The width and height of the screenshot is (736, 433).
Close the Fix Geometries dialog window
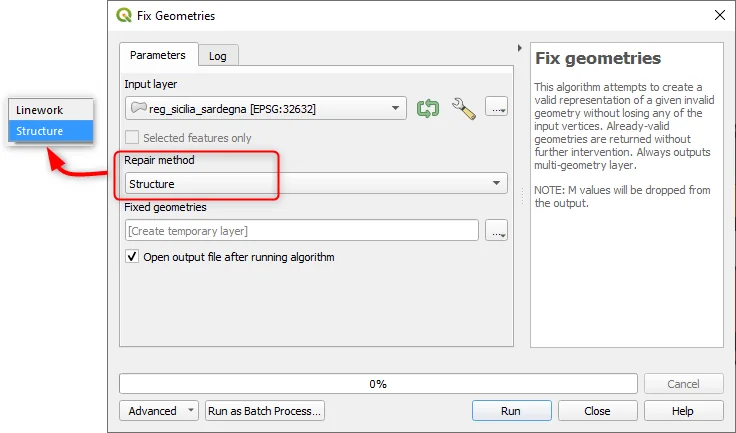pos(718,16)
